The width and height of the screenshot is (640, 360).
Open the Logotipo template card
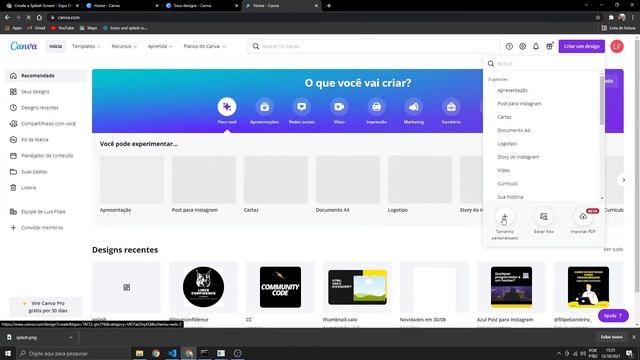[x=420, y=180]
